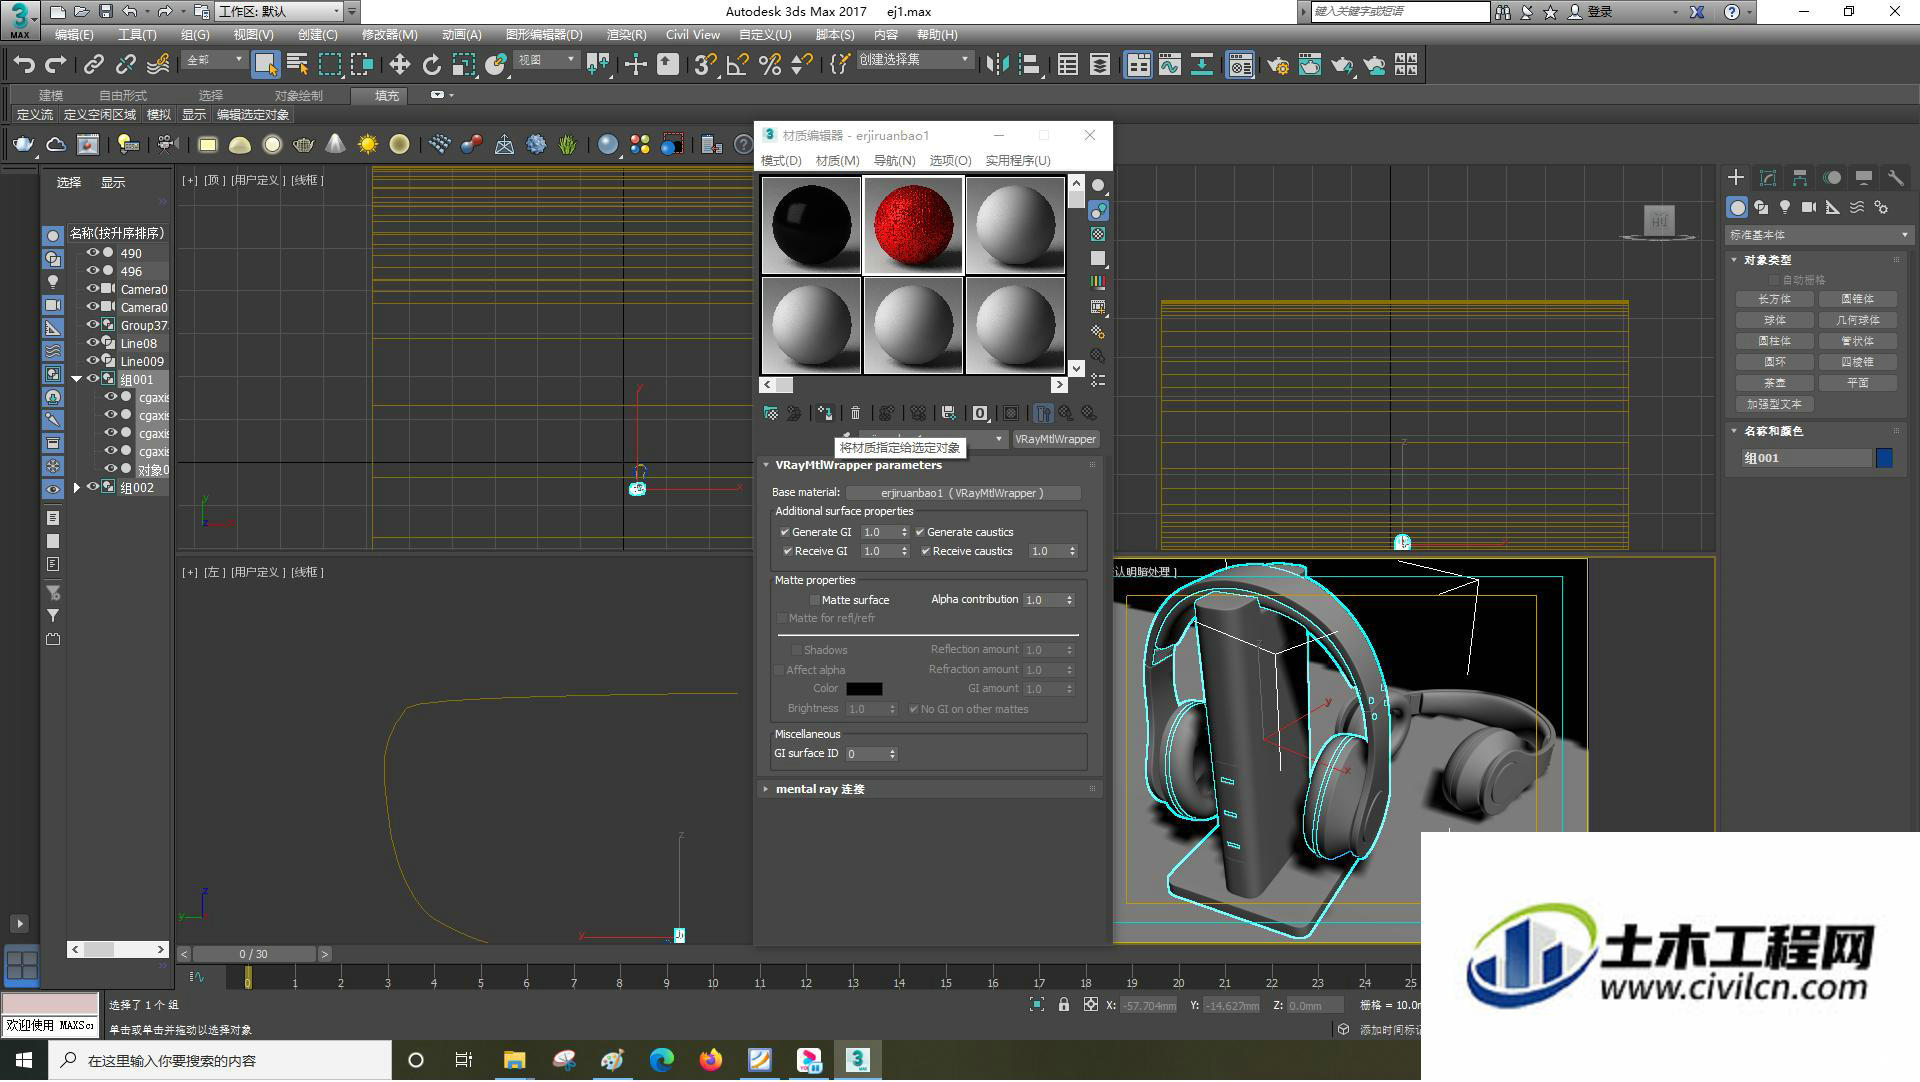Open Civil View menu
This screenshot has height=1082, width=1920.
tap(692, 35)
